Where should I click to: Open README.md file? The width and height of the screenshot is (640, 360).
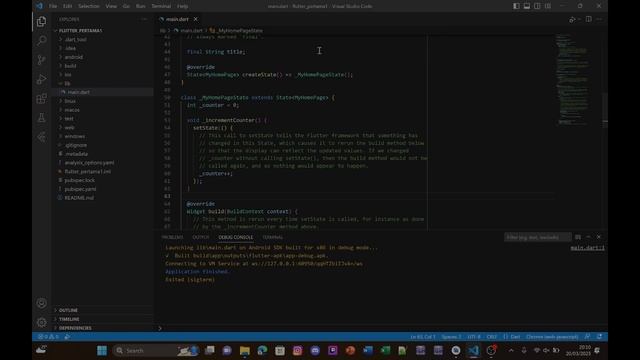[x=79, y=198]
